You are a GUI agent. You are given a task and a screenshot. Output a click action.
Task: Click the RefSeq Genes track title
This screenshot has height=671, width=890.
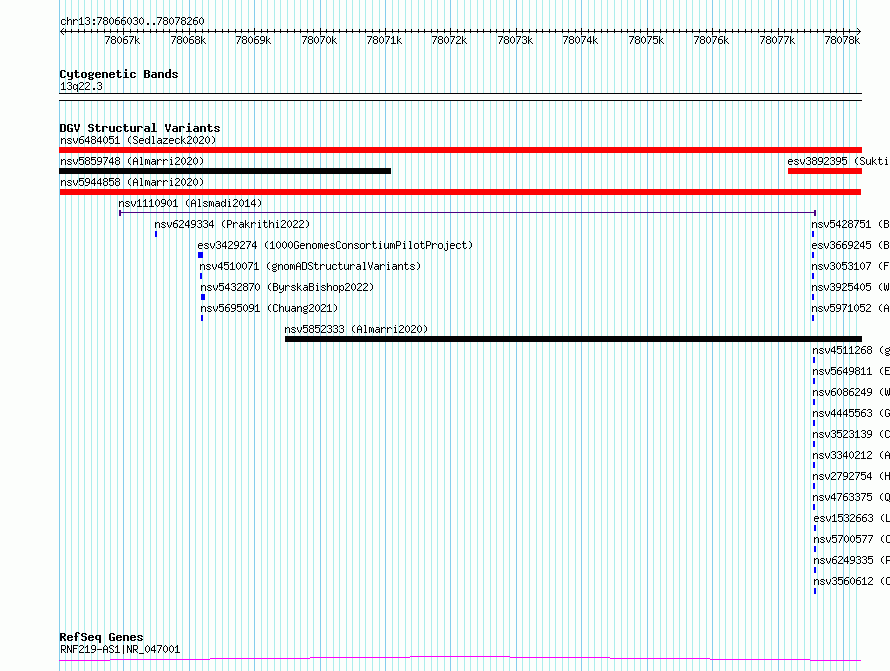pyautogui.click(x=101, y=637)
